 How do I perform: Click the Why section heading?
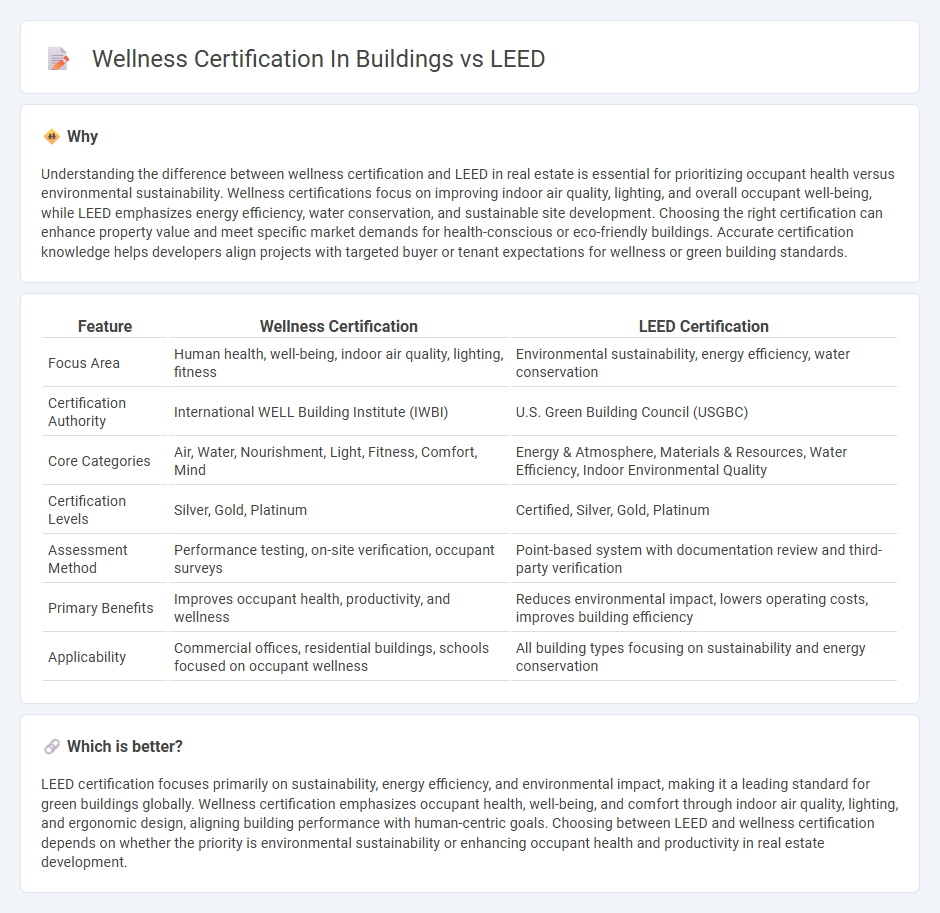tap(82, 137)
